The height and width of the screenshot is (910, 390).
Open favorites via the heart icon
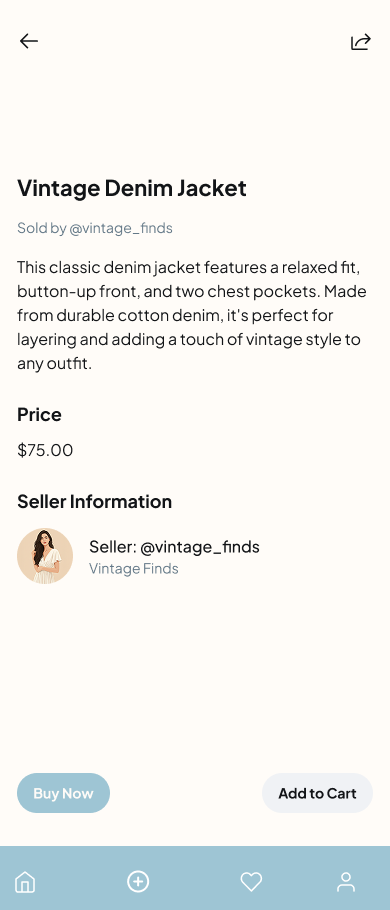[251, 882]
